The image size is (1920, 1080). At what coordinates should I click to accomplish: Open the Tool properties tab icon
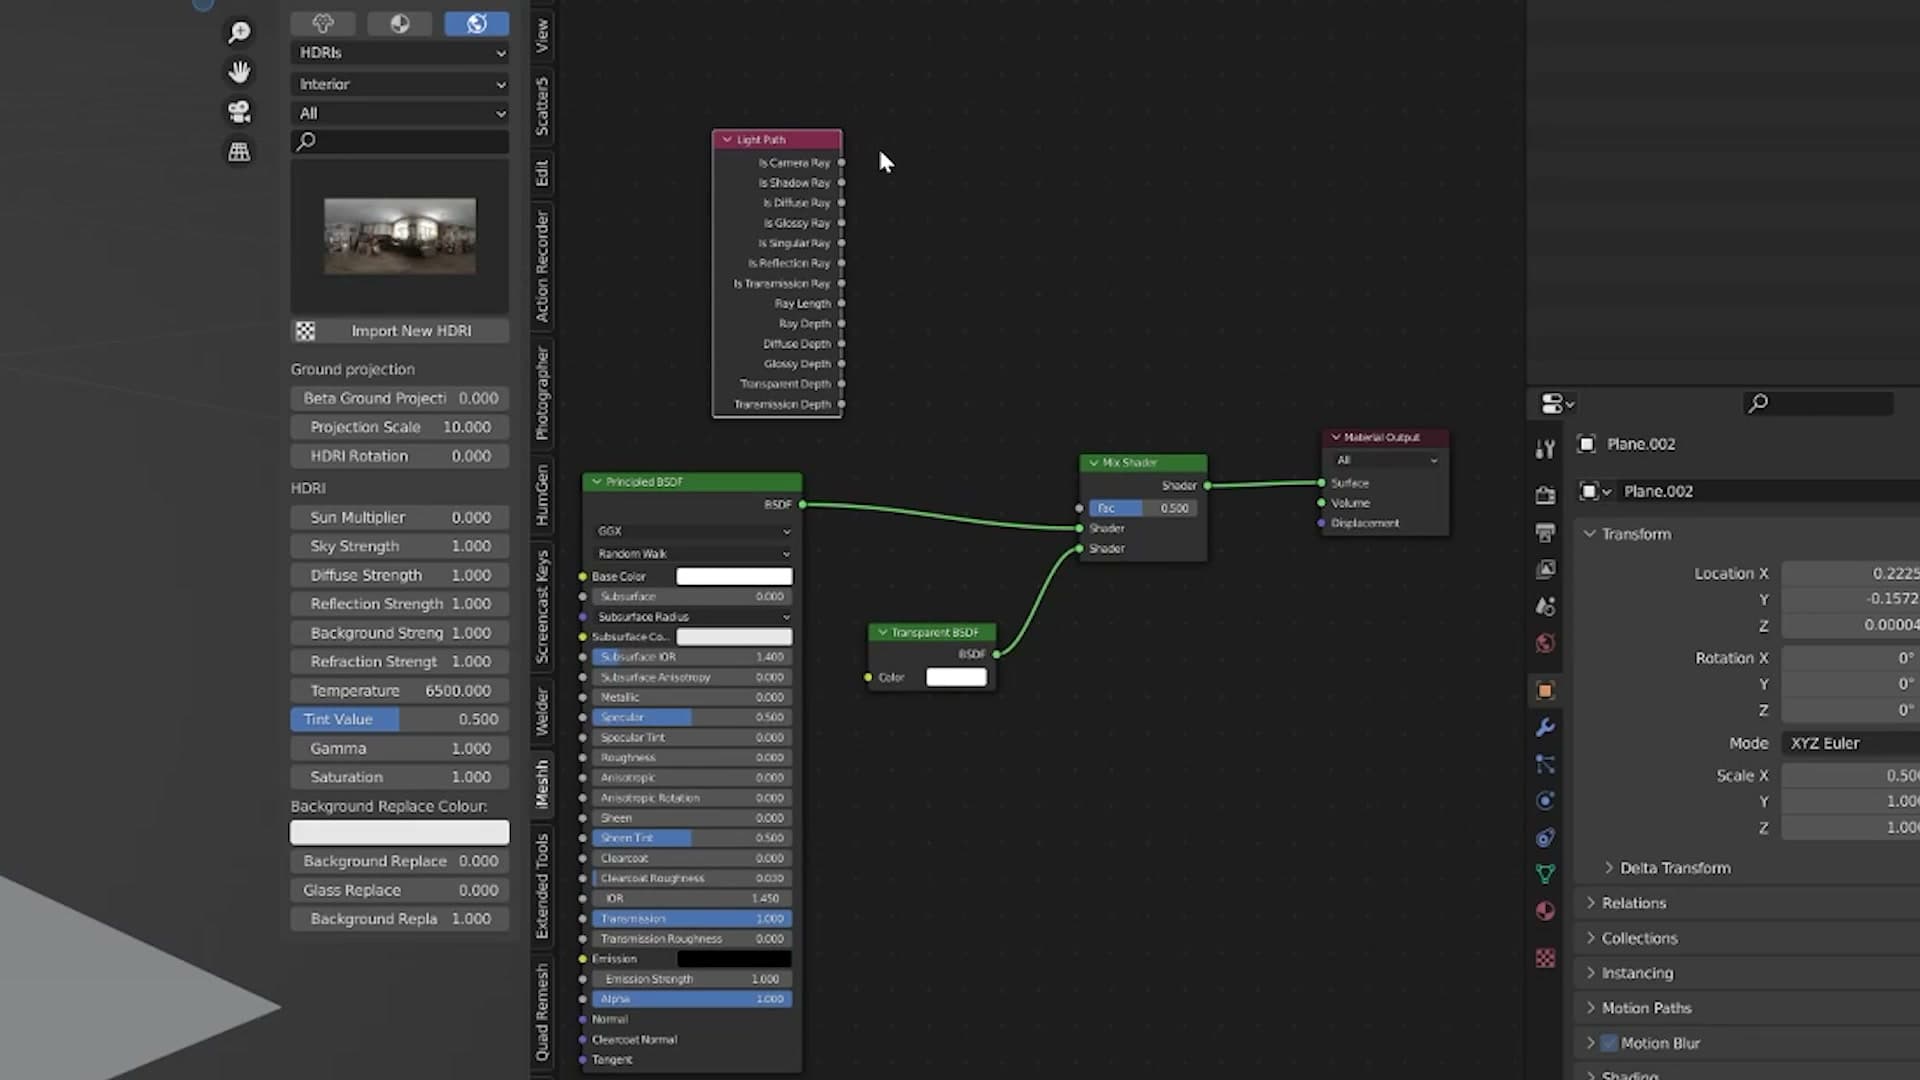coord(1545,449)
